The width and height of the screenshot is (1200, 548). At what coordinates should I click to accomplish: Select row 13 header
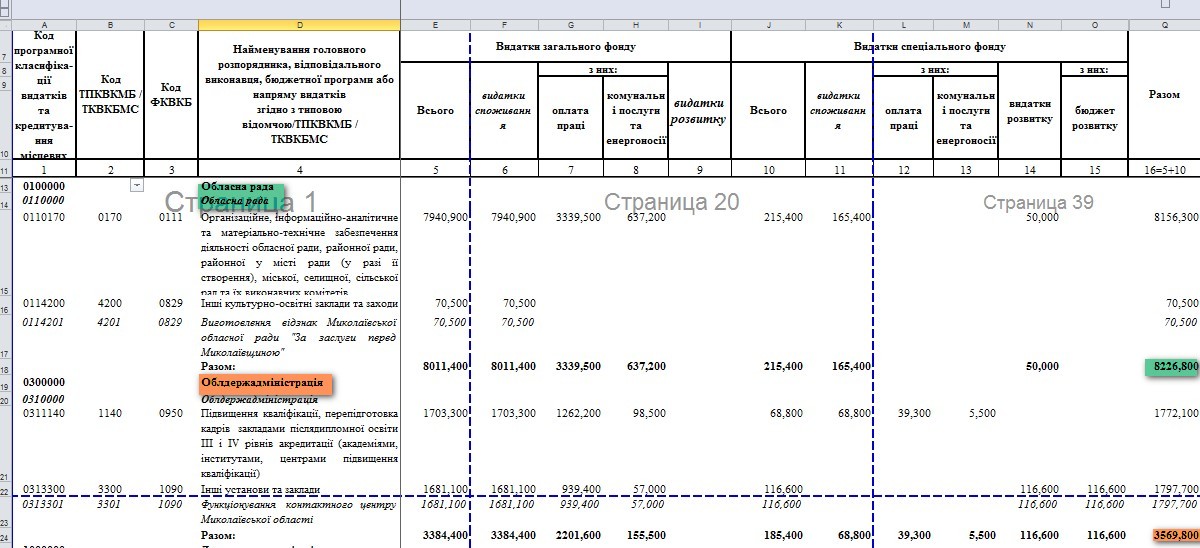(x=6, y=186)
